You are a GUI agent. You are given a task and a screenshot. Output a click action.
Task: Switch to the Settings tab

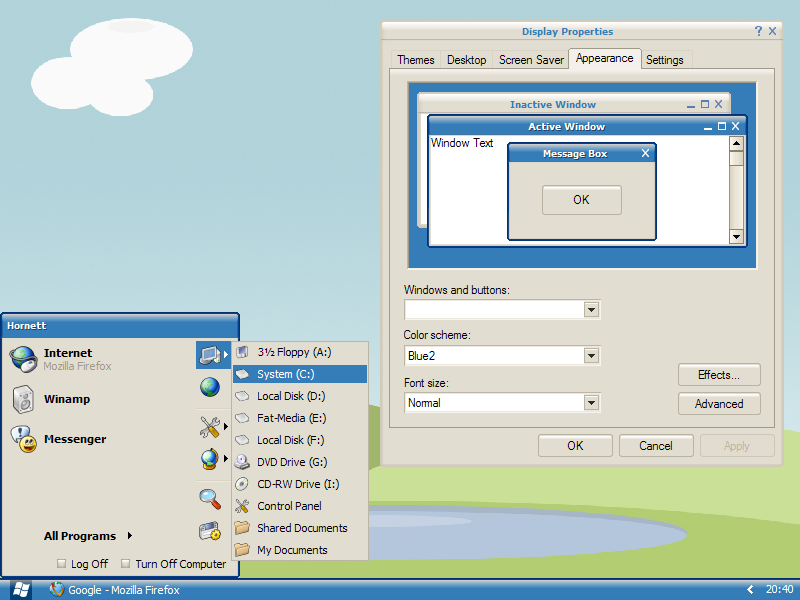tap(664, 60)
